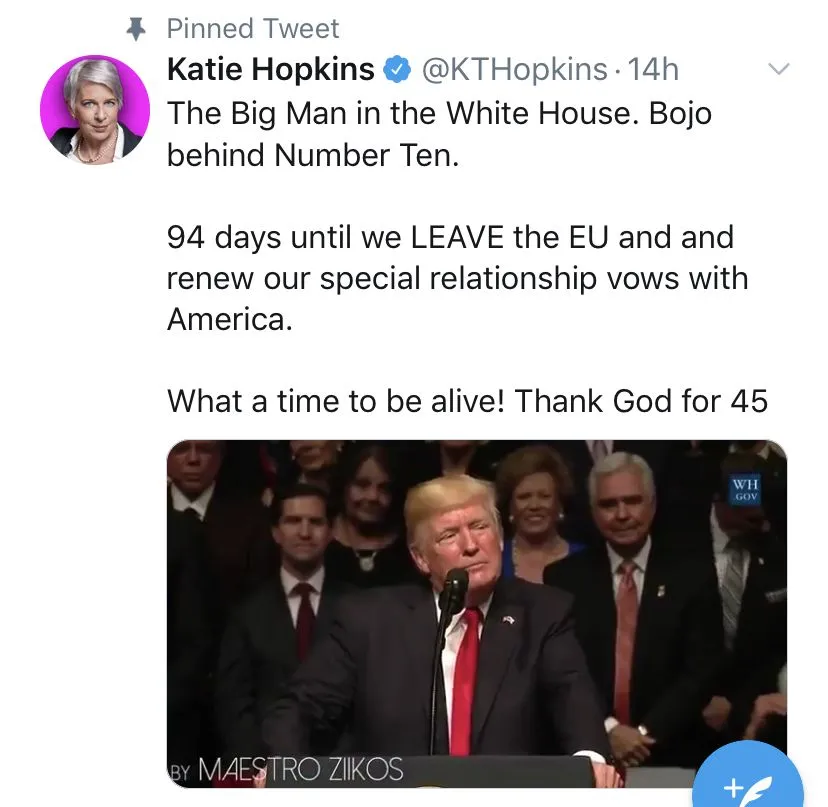Click the WH.GOV watermark in video
This screenshot has width=828, height=807.
(x=746, y=490)
